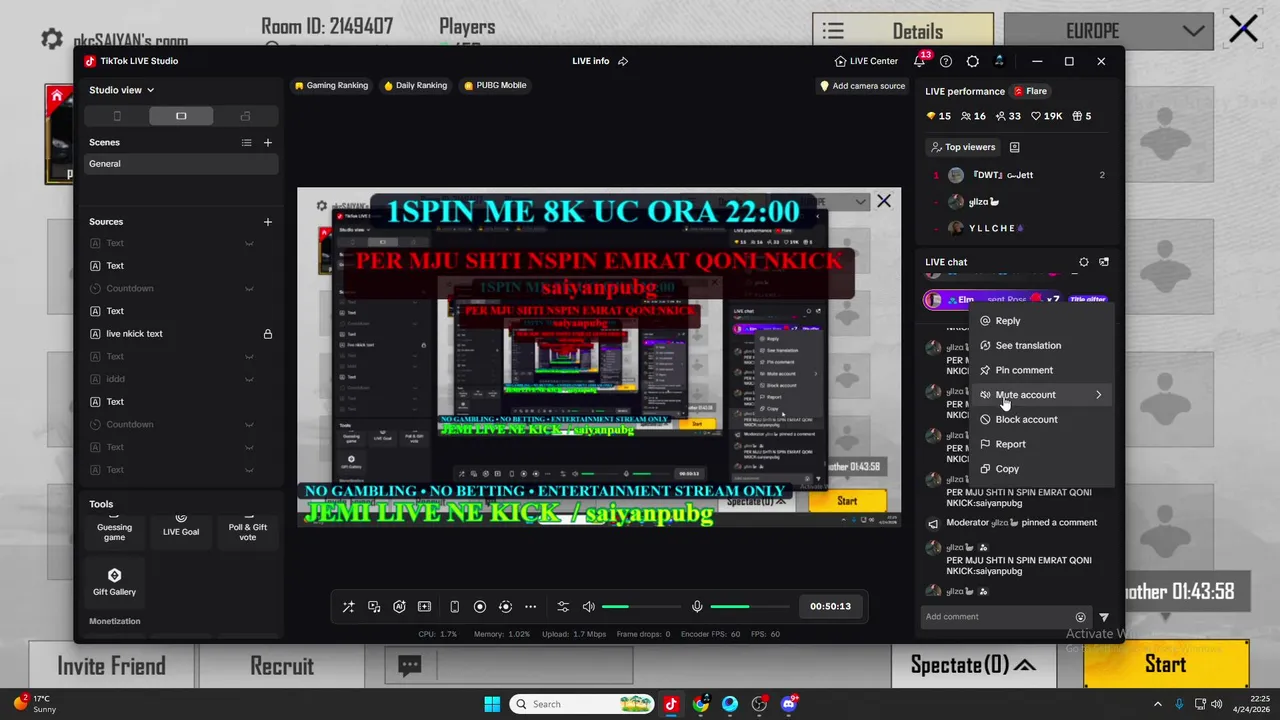Choose See translation in context menu
The height and width of the screenshot is (720, 1280).
tap(1042, 345)
